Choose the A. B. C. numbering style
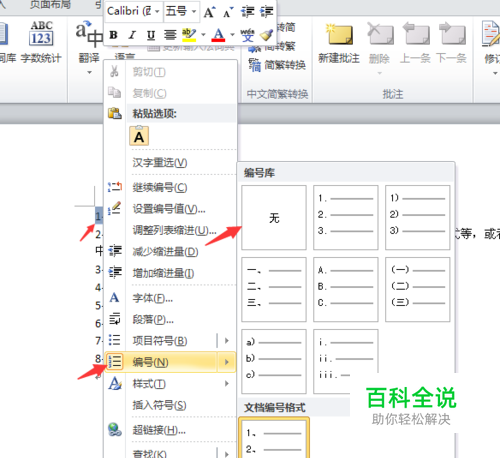 point(346,289)
